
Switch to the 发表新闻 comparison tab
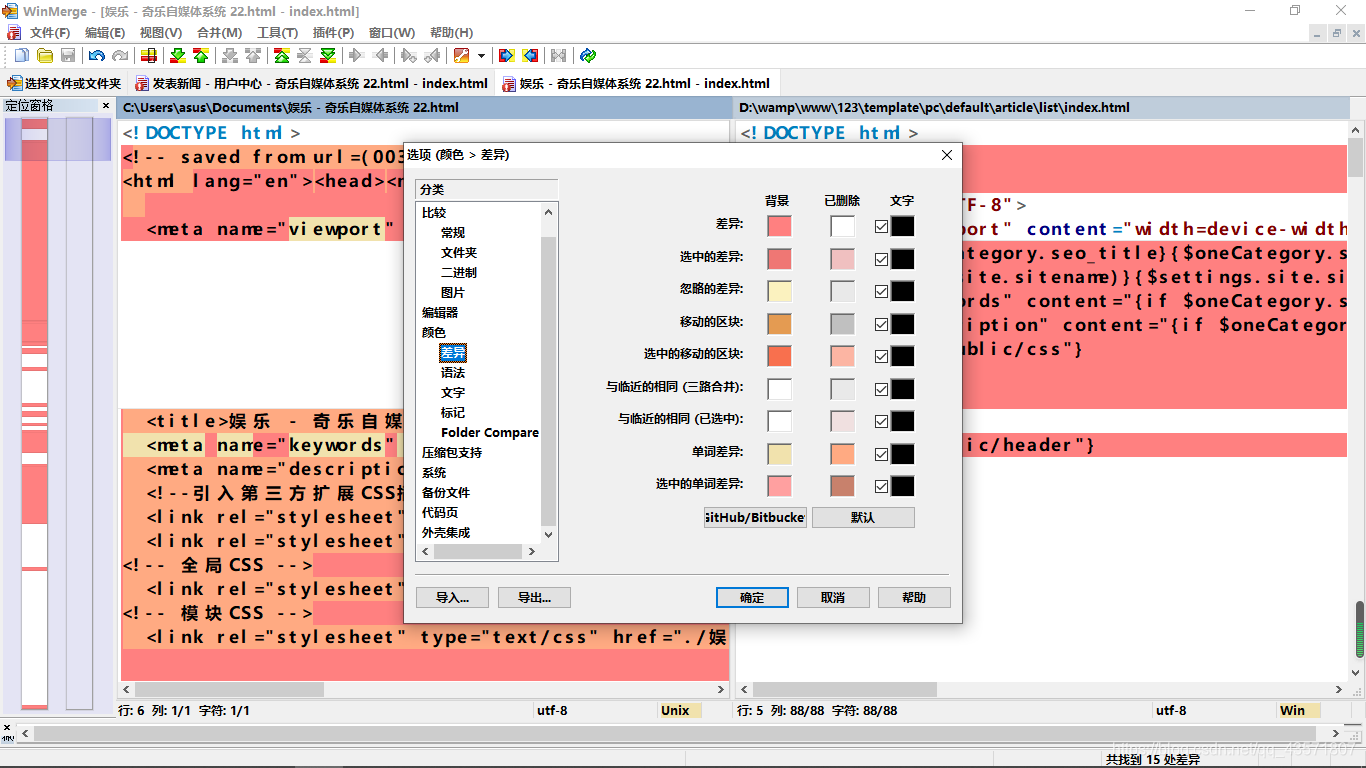pyautogui.click(x=312, y=83)
